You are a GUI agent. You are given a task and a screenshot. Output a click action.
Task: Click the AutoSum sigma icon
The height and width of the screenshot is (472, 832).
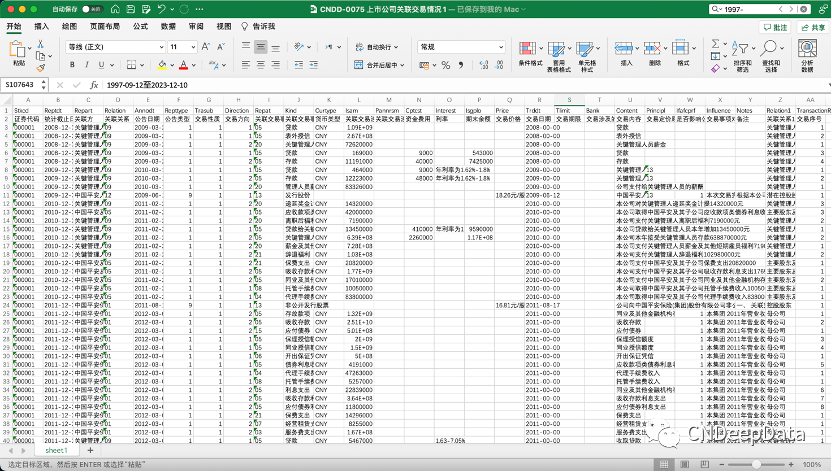coord(715,43)
